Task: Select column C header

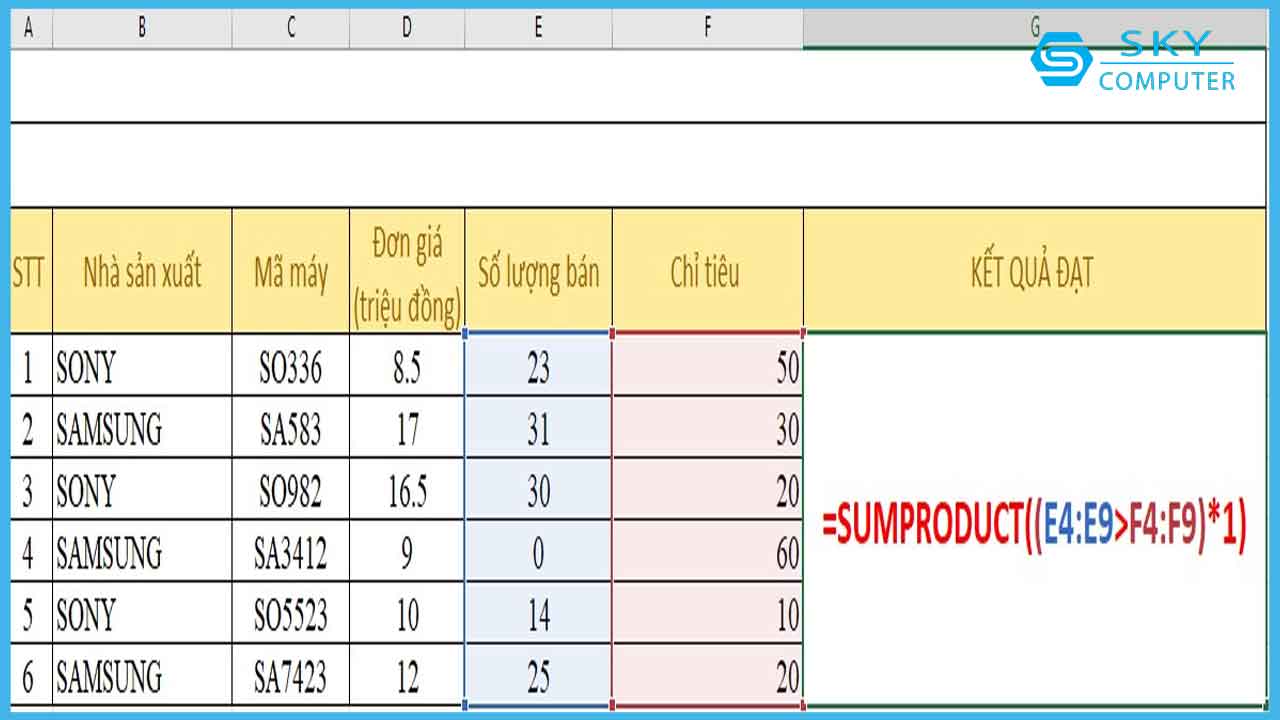Action: pos(291,28)
